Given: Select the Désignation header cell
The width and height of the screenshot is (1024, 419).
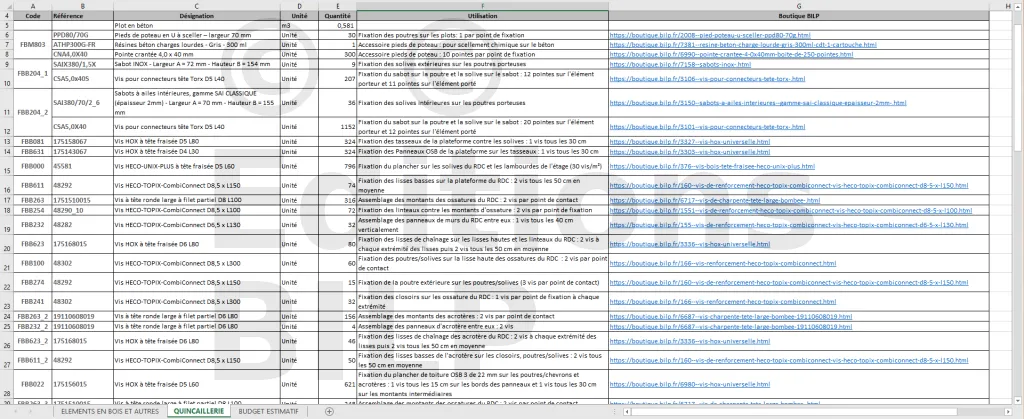Looking at the screenshot, I should pyautogui.click(x=196, y=17).
